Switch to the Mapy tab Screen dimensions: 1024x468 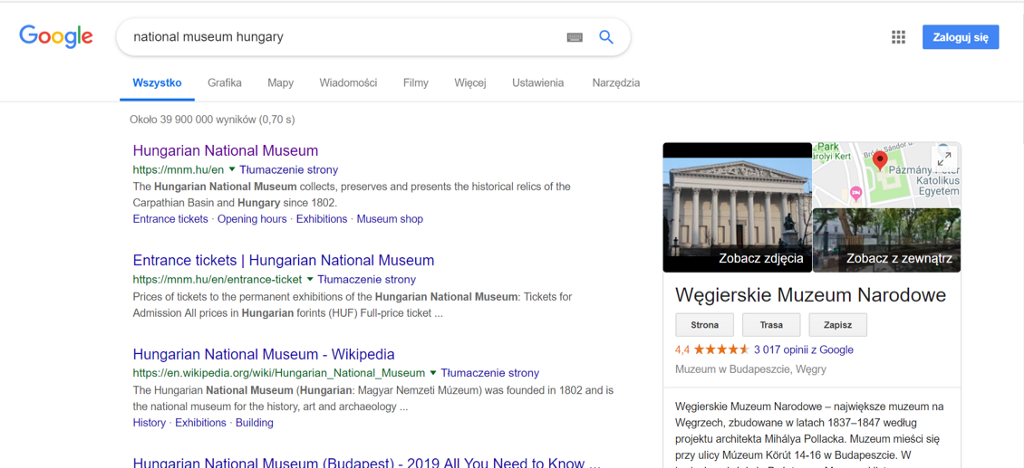[280, 83]
